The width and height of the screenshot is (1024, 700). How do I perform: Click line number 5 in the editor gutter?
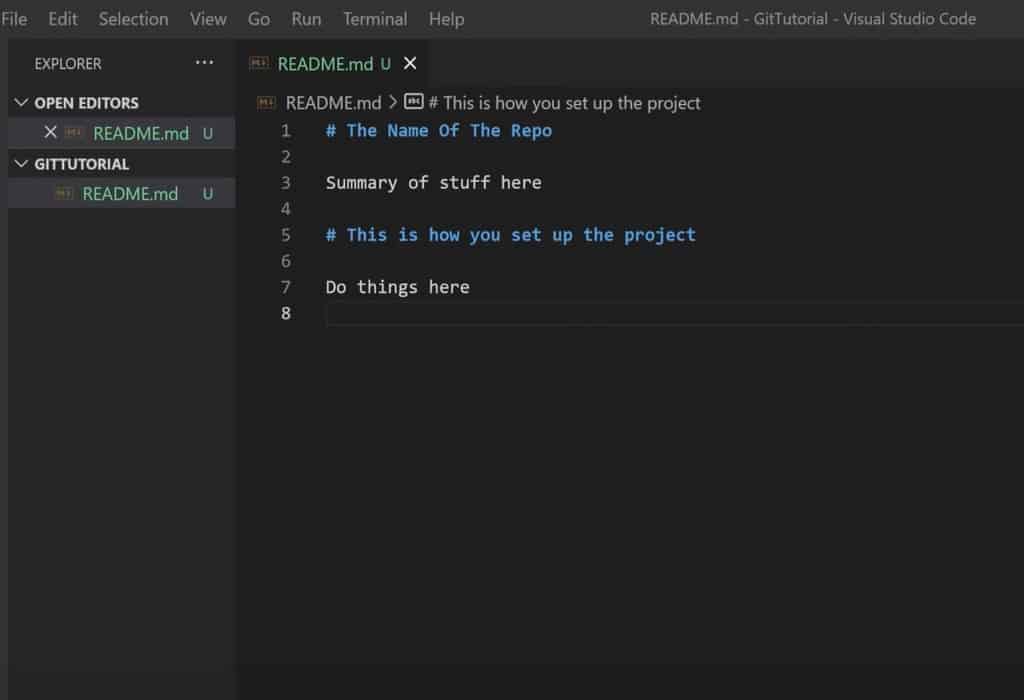286,234
